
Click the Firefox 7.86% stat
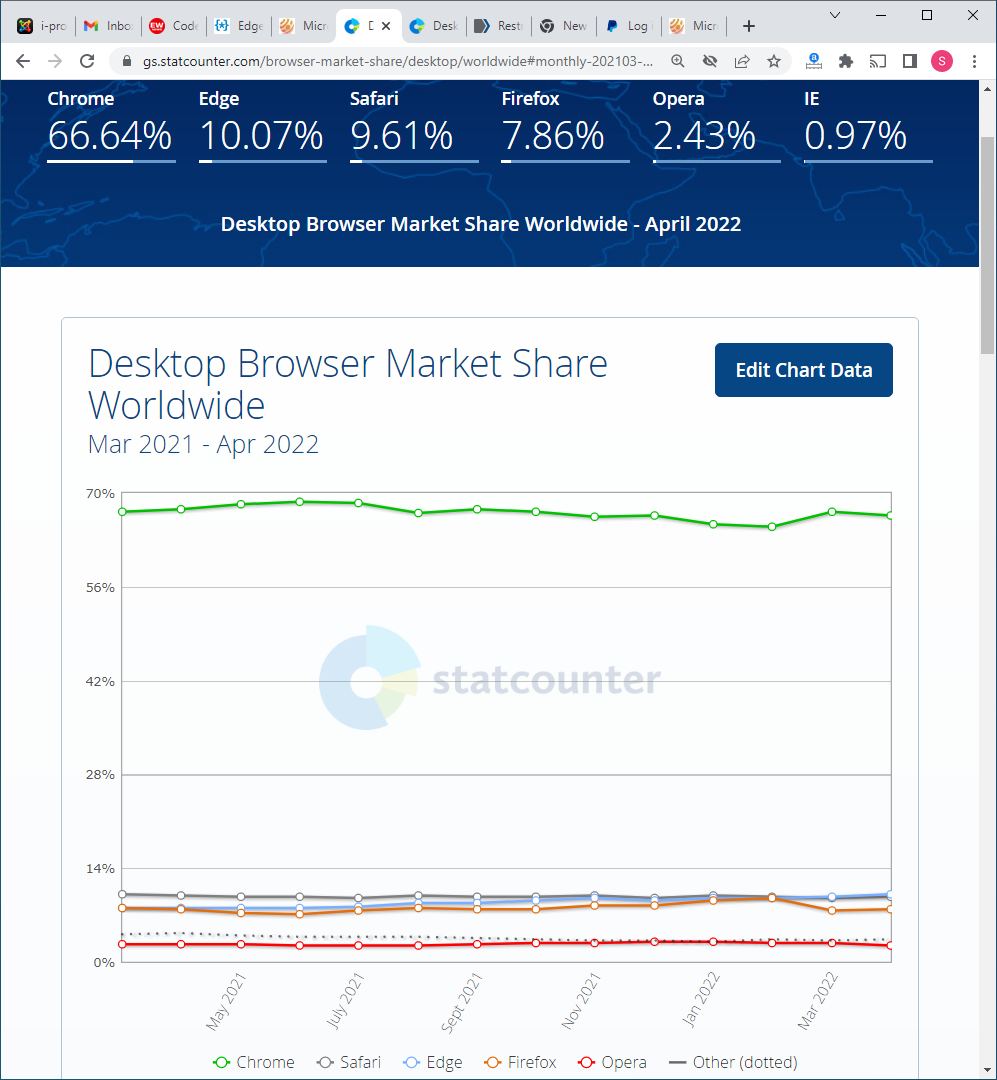click(565, 125)
